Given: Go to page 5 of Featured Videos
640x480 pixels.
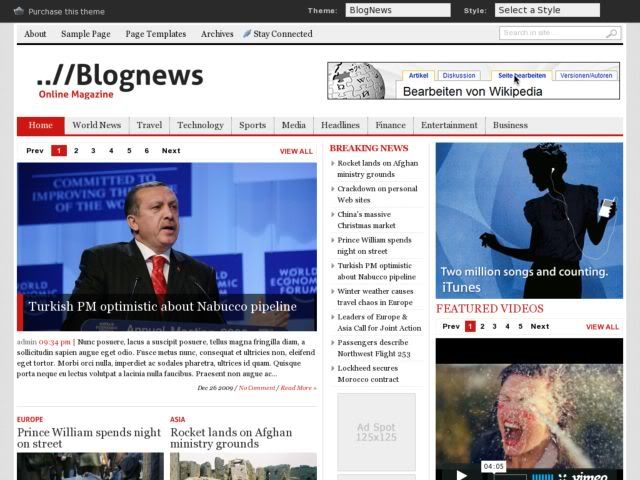Looking at the screenshot, I should click(x=520, y=327).
